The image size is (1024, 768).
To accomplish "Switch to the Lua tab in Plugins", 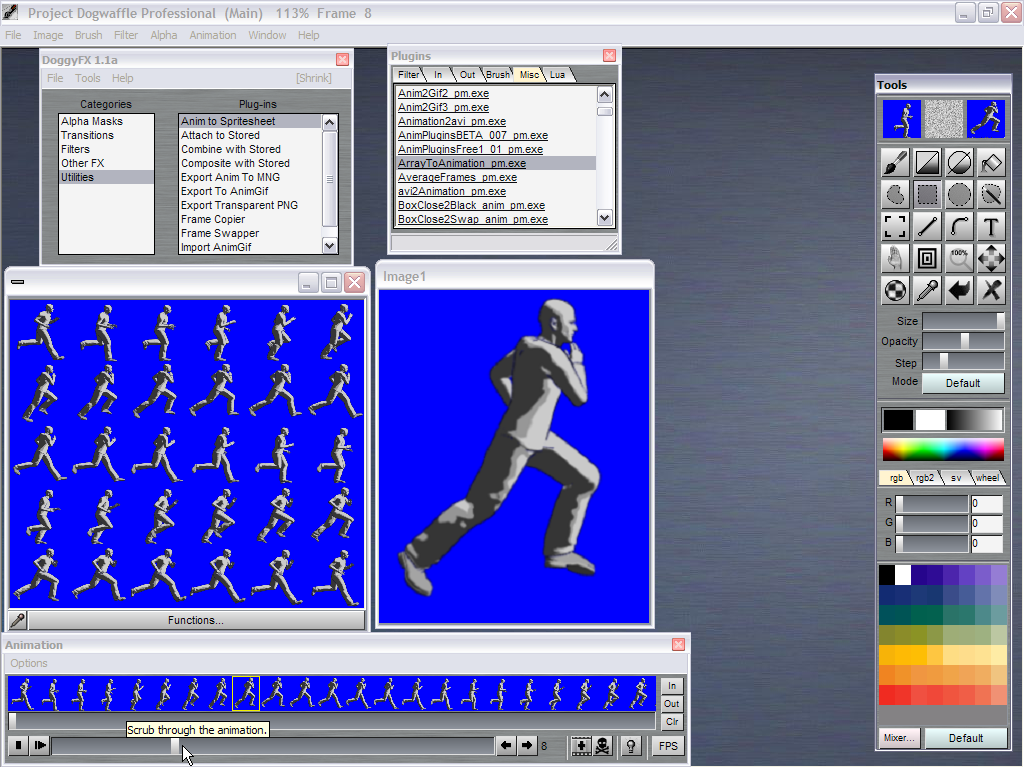I will click(557, 75).
